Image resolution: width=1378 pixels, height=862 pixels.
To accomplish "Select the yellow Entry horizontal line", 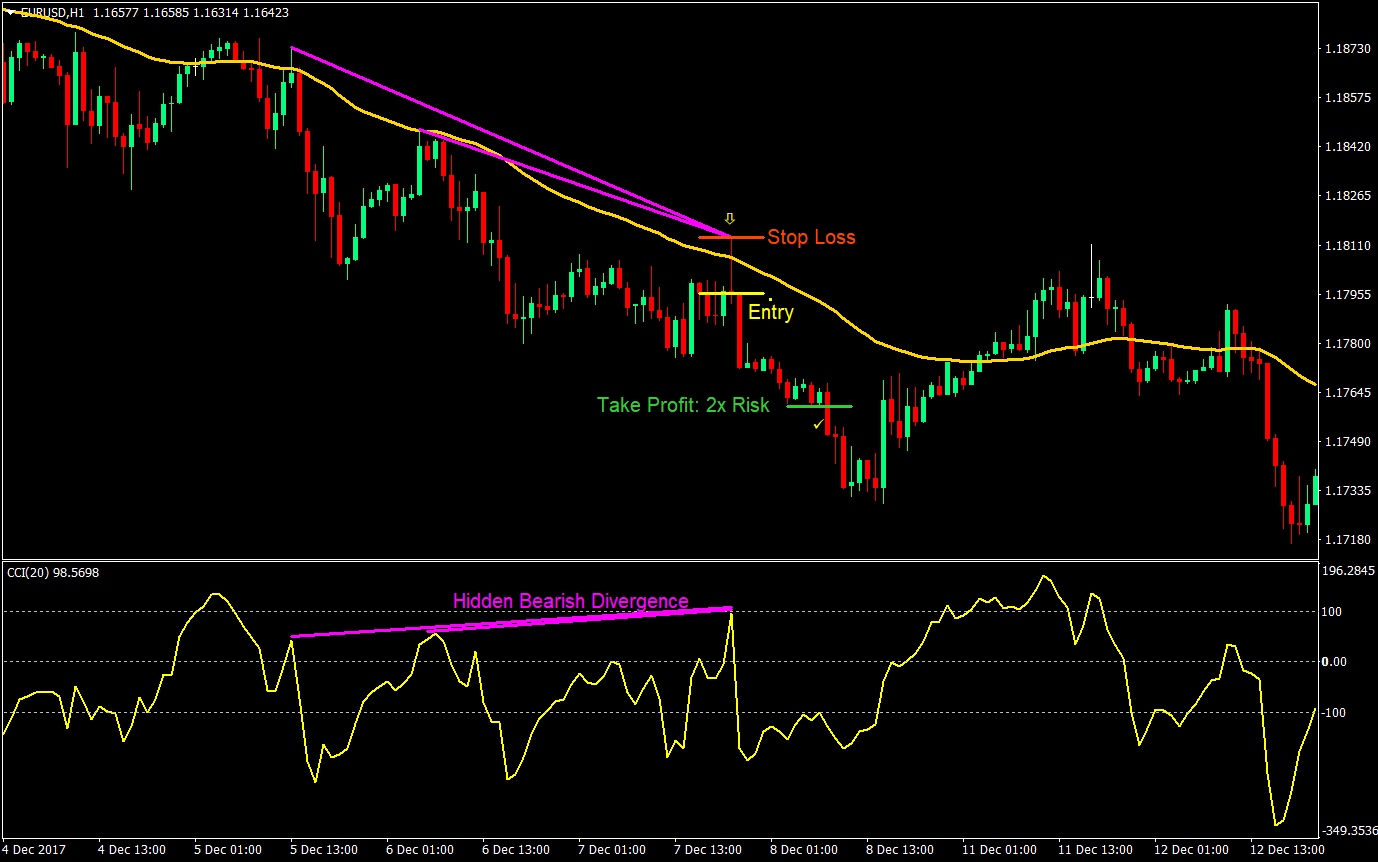I will (731, 293).
